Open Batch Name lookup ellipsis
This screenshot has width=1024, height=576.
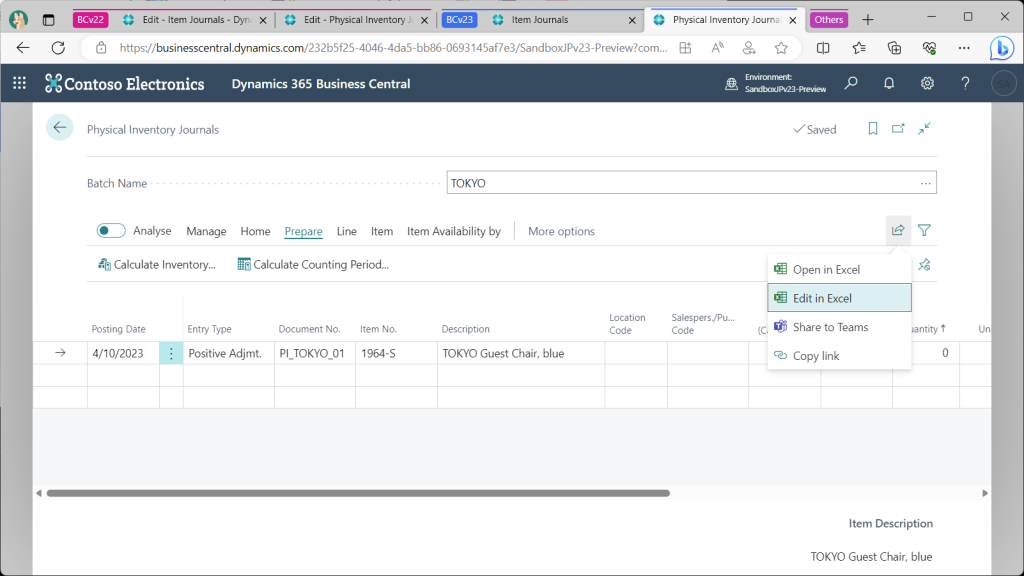click(925, 184)
